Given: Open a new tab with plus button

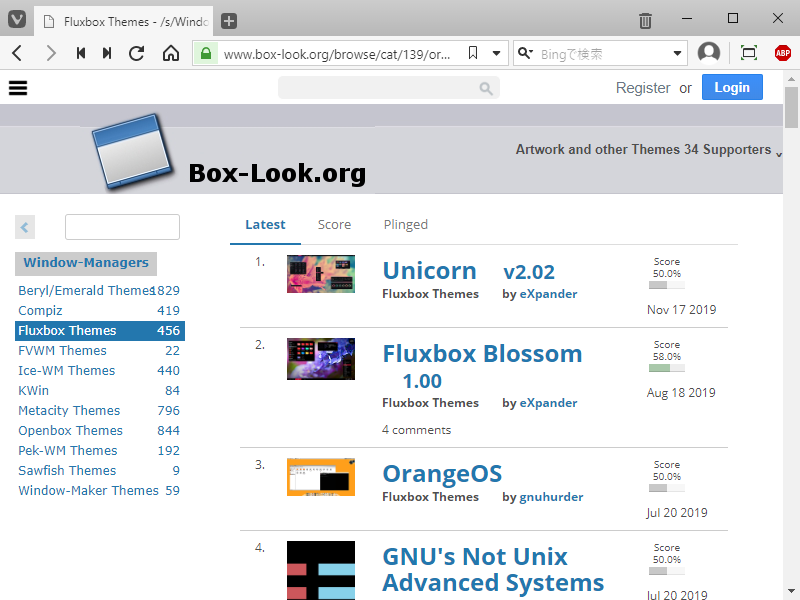Looking at the screenshot, I should tap(229, 21).
